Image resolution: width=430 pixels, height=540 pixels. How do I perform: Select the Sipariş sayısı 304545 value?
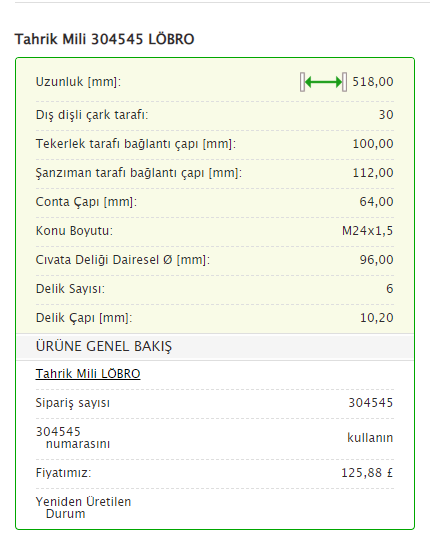click(x=371, y=403)
